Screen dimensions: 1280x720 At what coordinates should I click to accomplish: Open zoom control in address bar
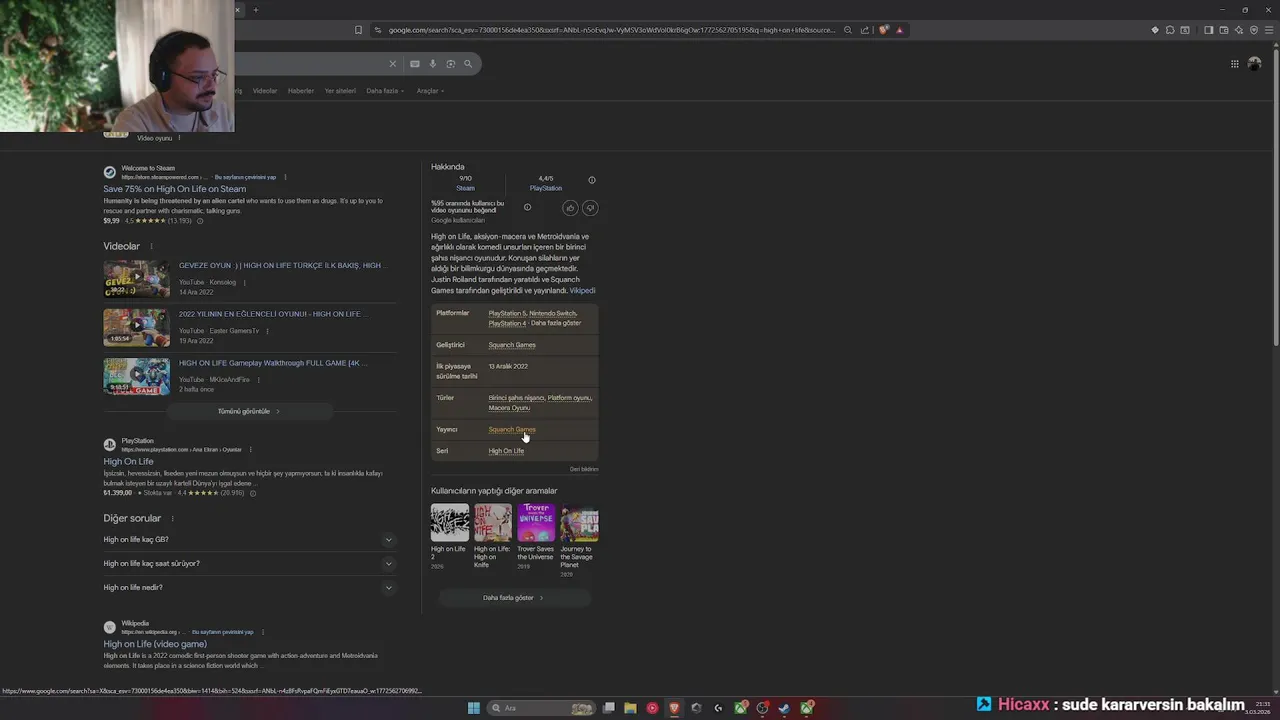pos(848,30)
